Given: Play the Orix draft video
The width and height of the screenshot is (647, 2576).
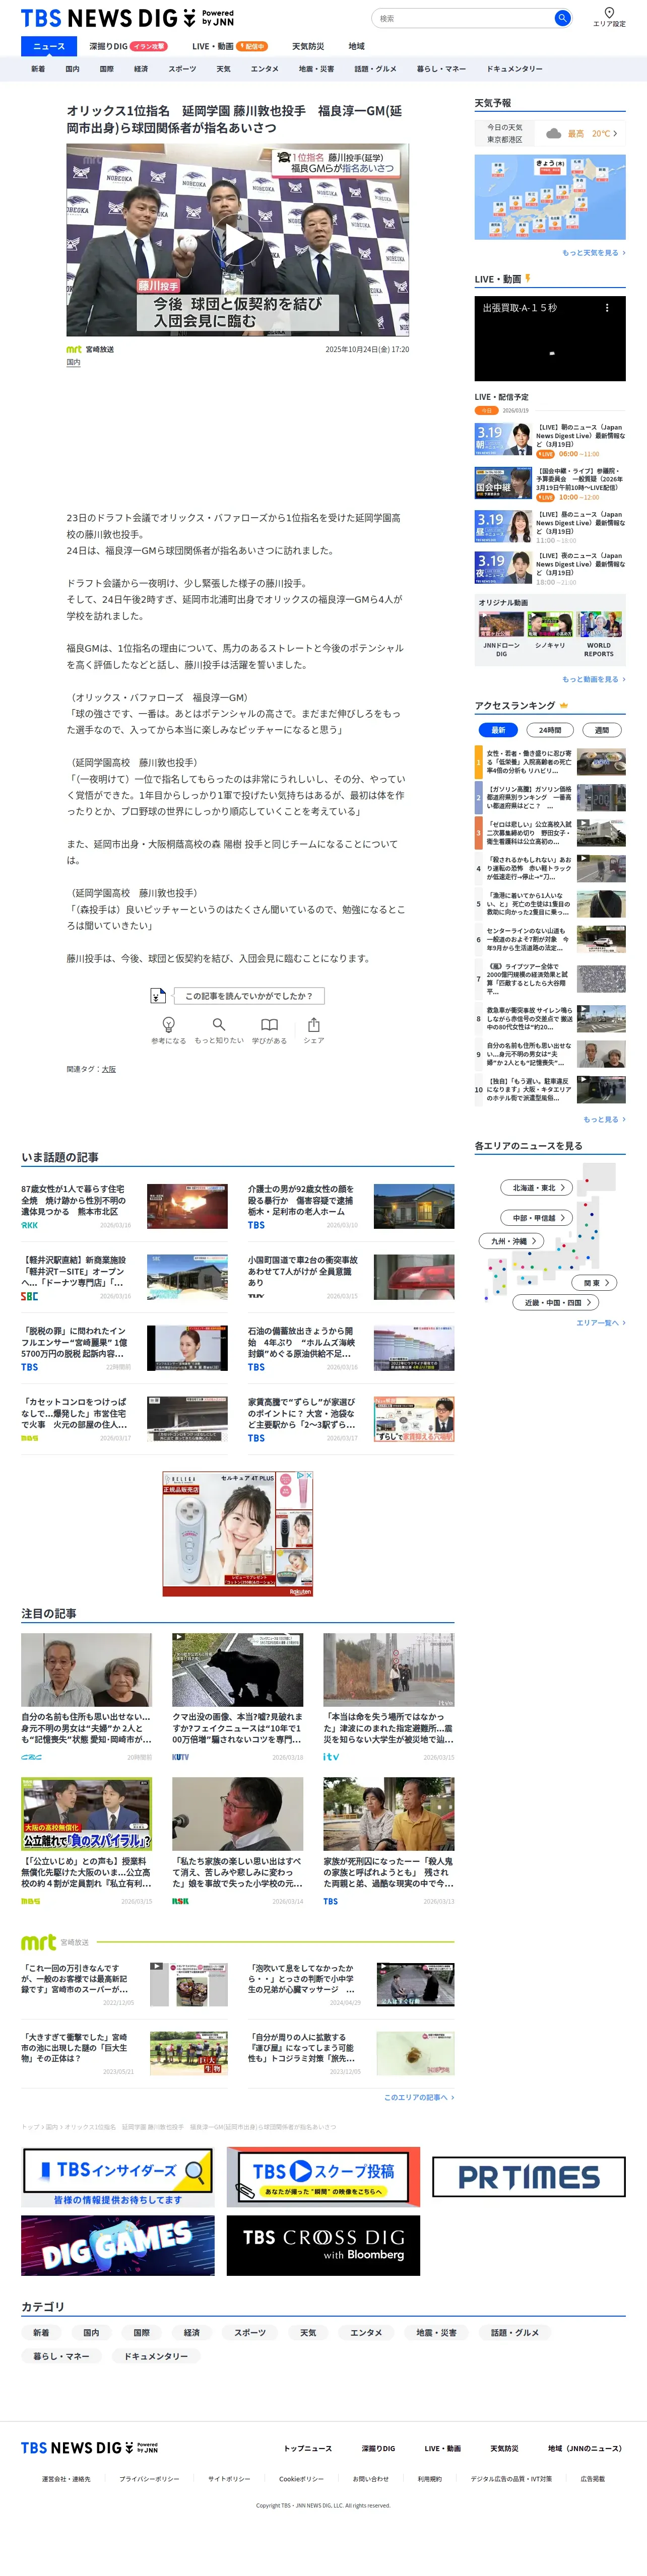Looking at the screenshot, I should (238, 240).
